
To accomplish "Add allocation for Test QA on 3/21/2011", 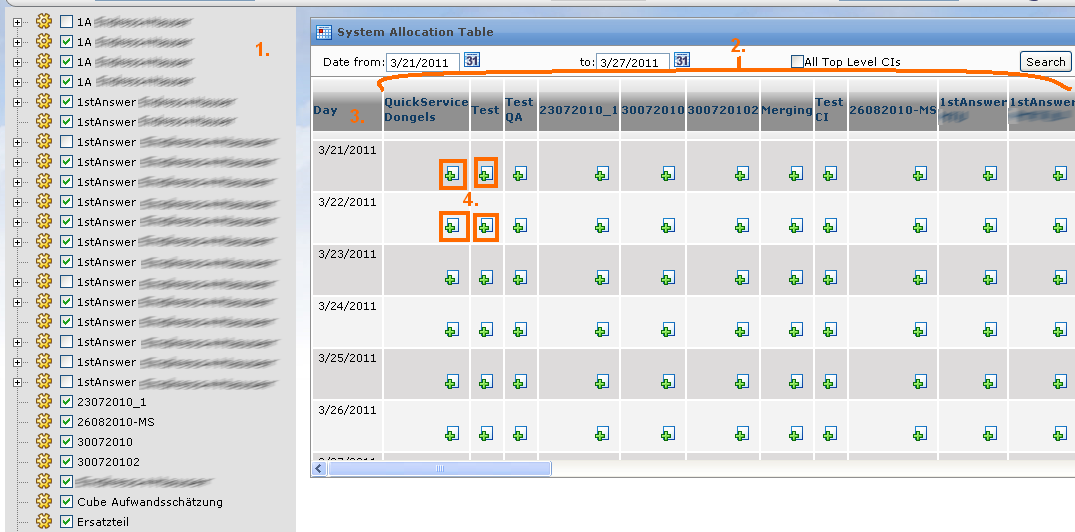I will coord(520,174).
